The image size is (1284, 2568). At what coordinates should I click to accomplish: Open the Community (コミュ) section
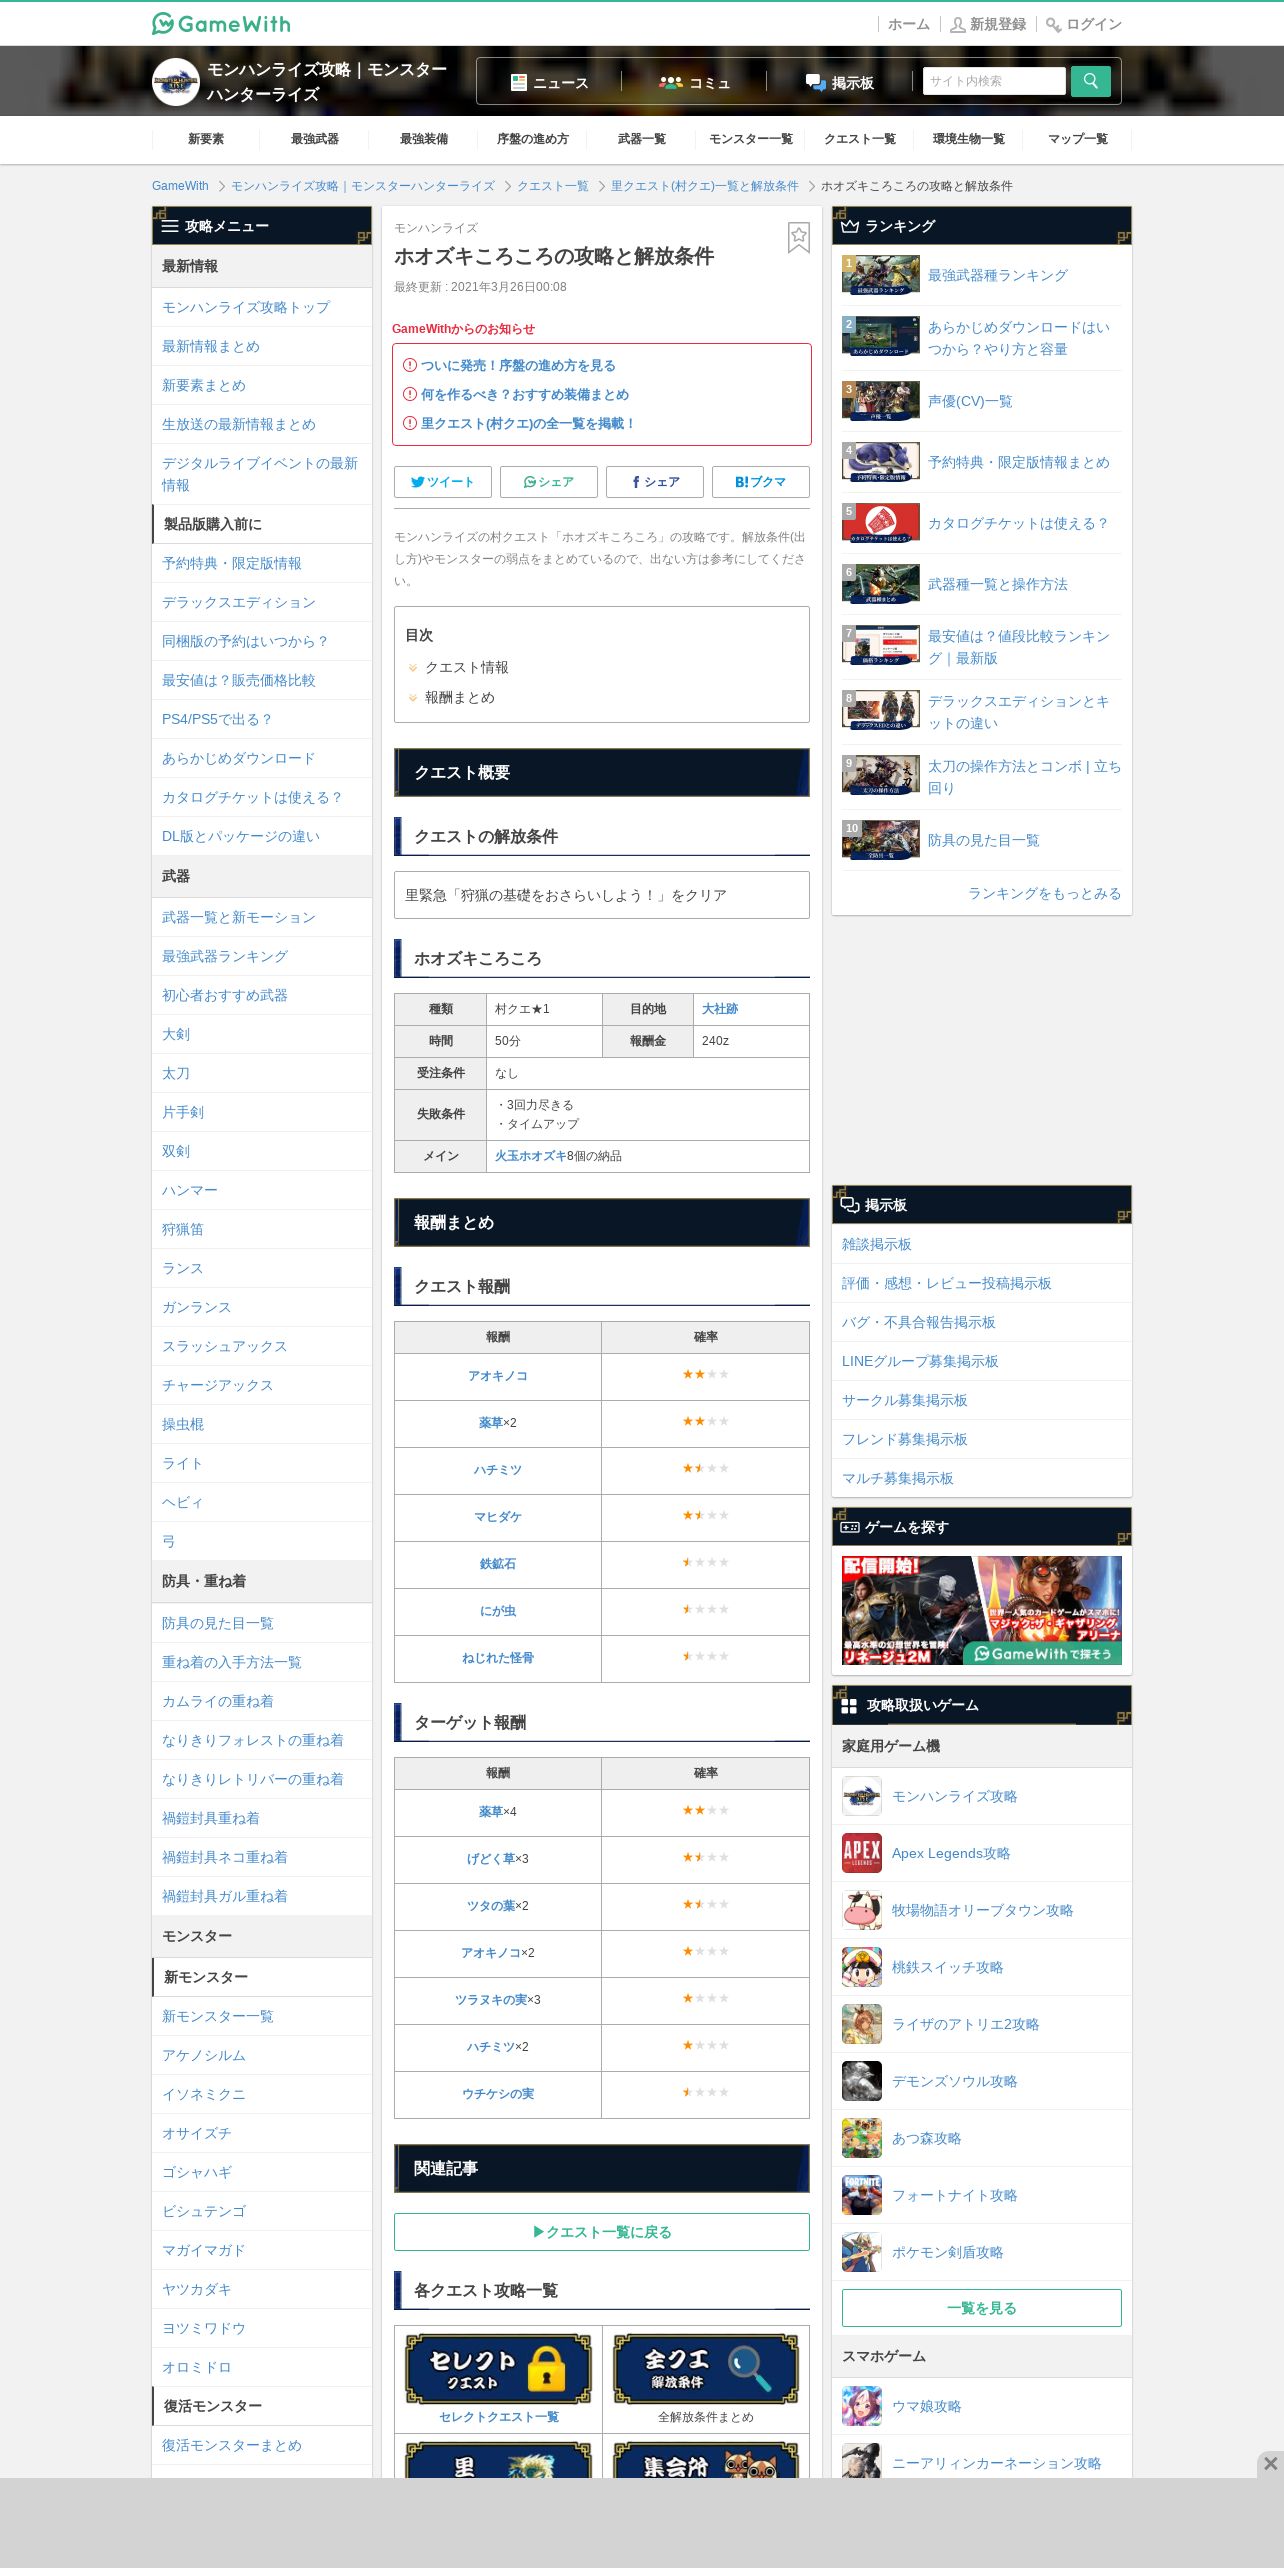(694, 82)
